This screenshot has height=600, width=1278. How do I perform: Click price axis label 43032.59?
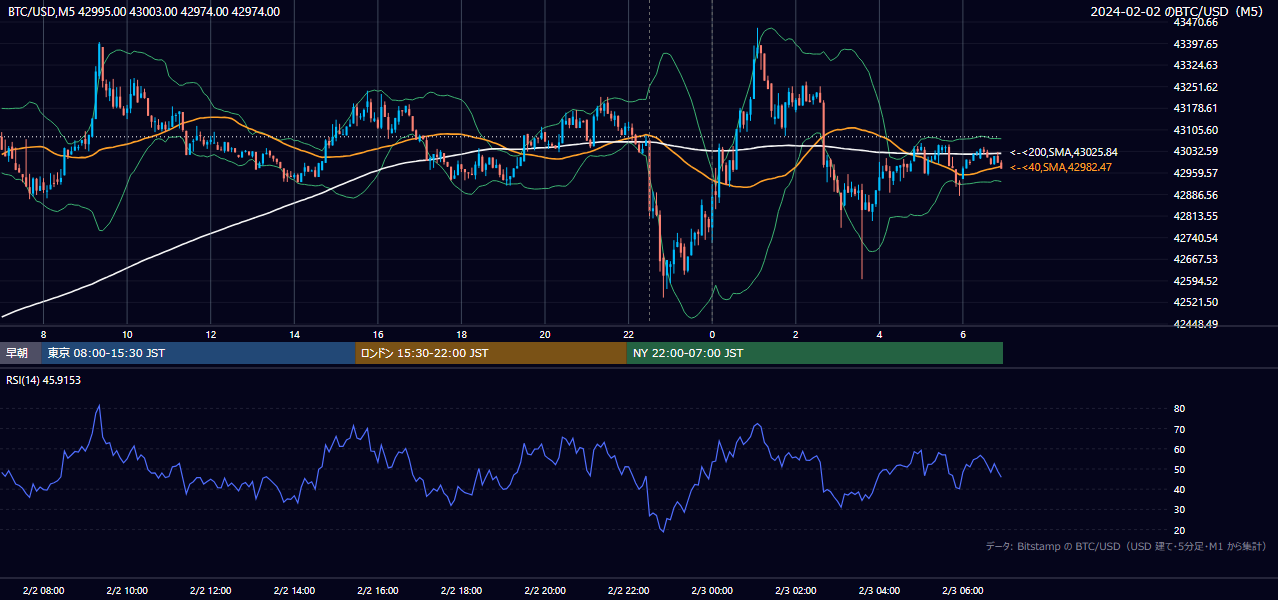1195,151
